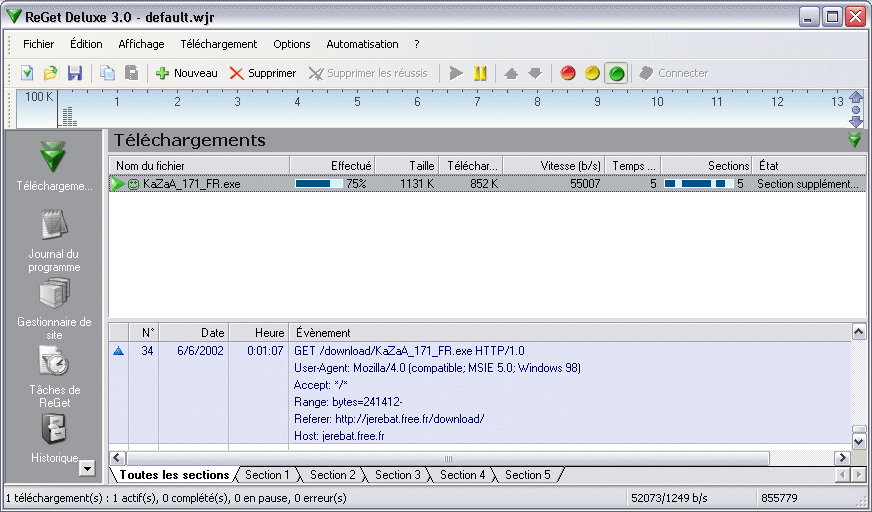Switch to the Section 4 tab
Viewport: 872px width, 512px height.
463,475
